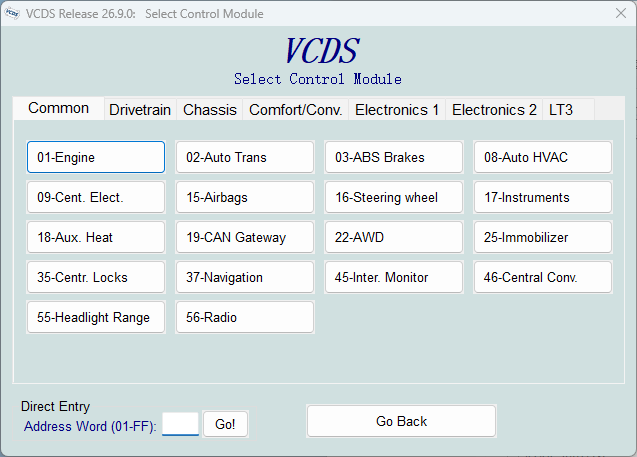This screenshot has height=457, width=637.
Task: Switch to the Drivetrain tab
Action: tap(140, 110)
